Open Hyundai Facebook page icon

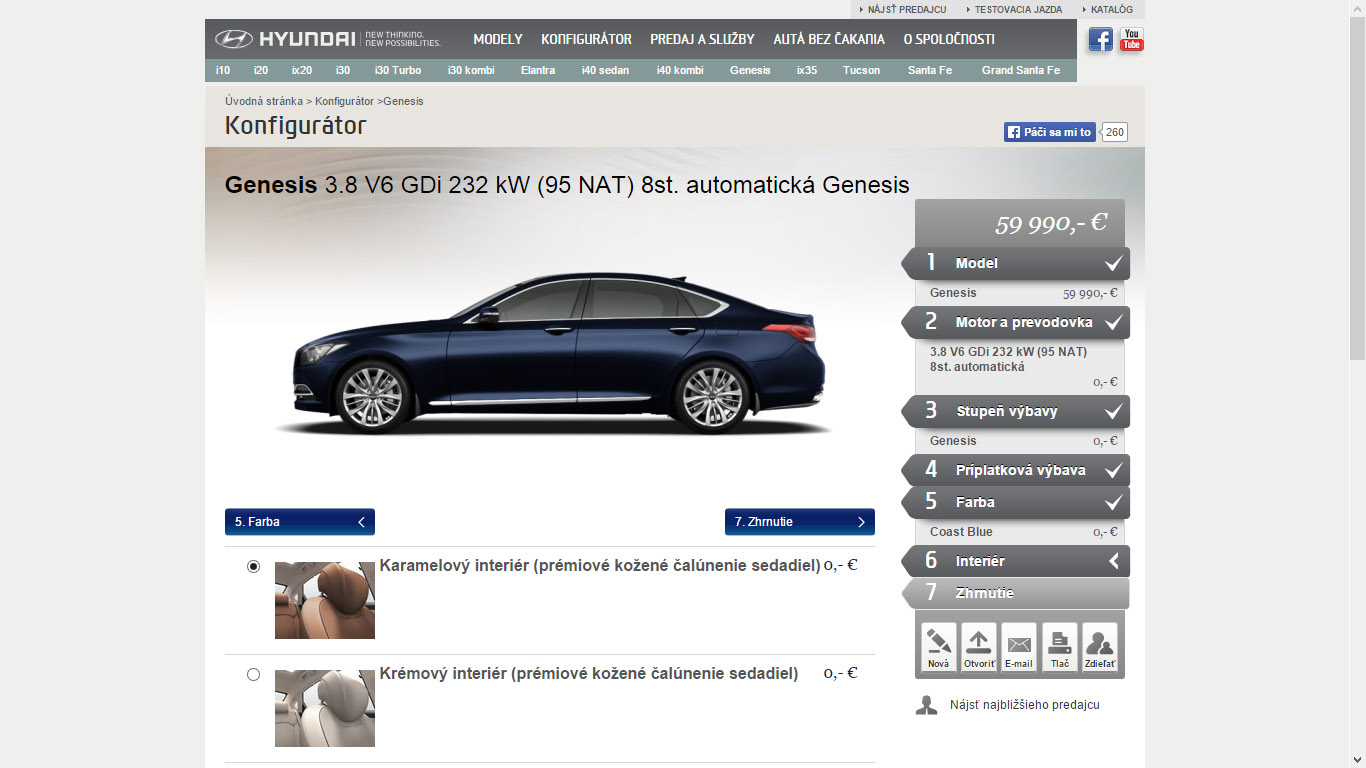1100,40
